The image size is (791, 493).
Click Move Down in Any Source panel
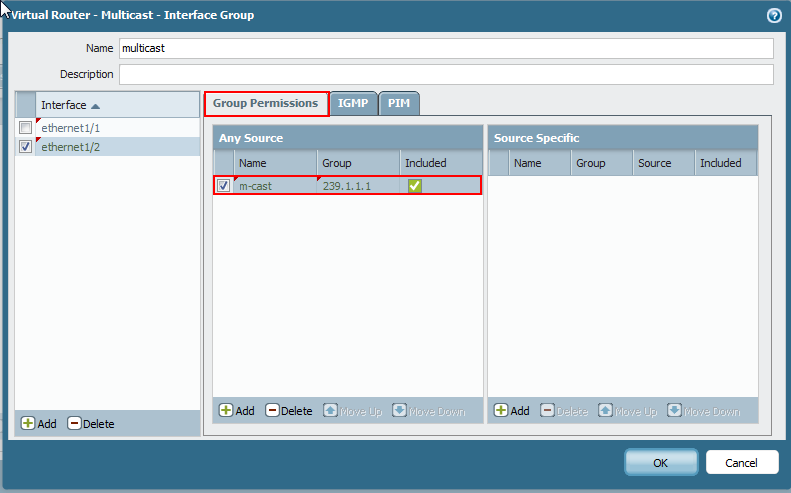click(x=429, y=410)
